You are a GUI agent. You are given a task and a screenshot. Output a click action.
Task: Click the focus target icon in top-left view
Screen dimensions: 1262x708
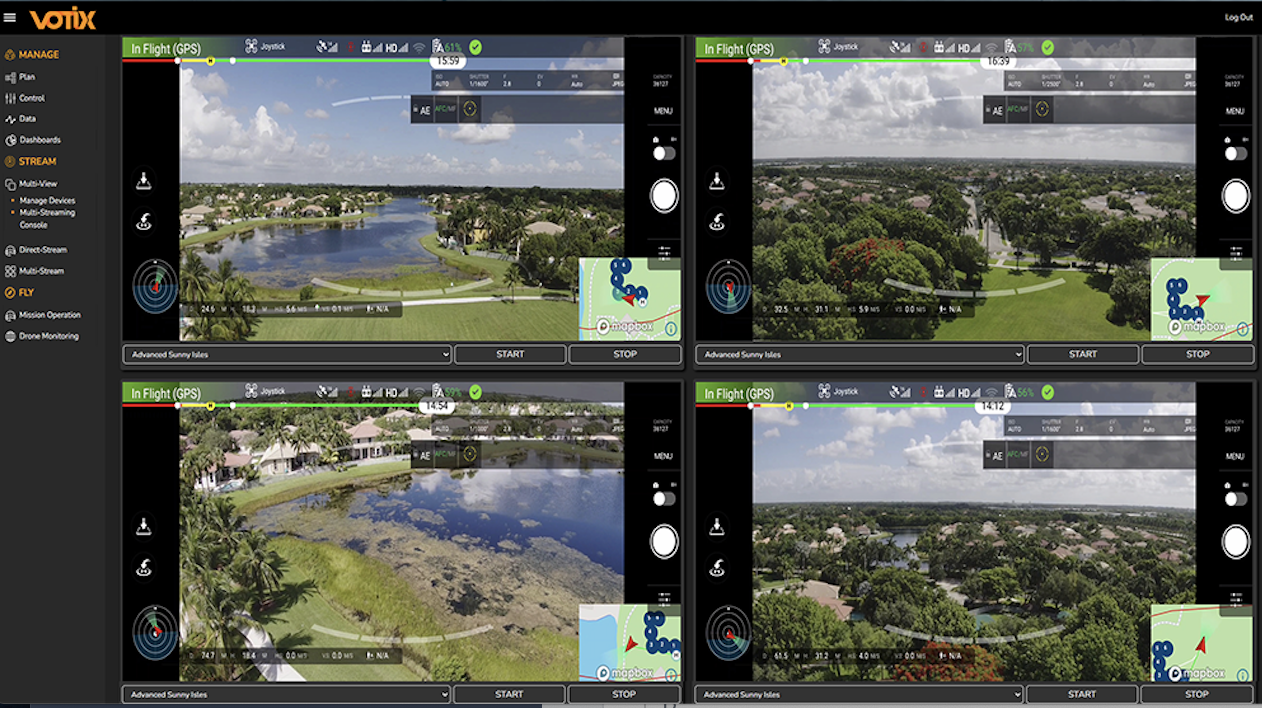[x=468, y=111]
